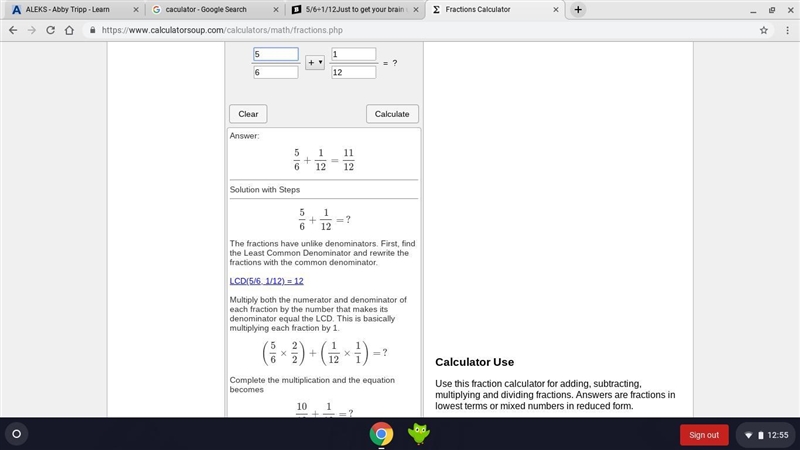Close the caculator Google Search tab
Screen dimensions: 800x450
(x=276, y=10)
